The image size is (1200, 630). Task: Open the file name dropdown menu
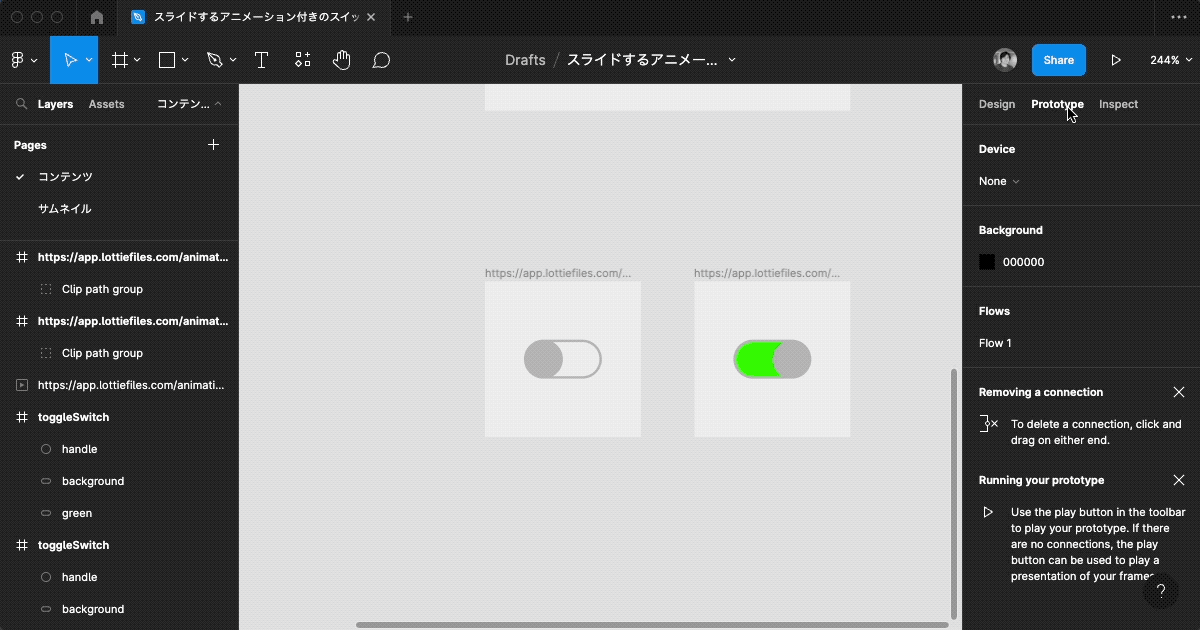pos(732,60)
